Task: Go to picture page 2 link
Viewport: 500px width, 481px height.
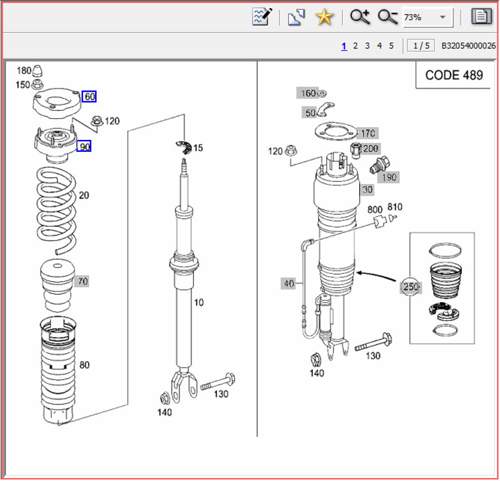Action: [x=355, y=45]
